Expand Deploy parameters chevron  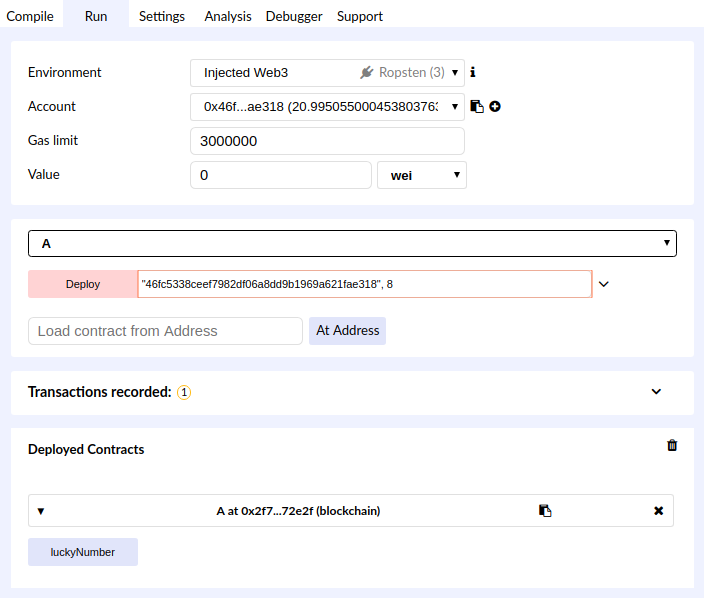[603, 284]
